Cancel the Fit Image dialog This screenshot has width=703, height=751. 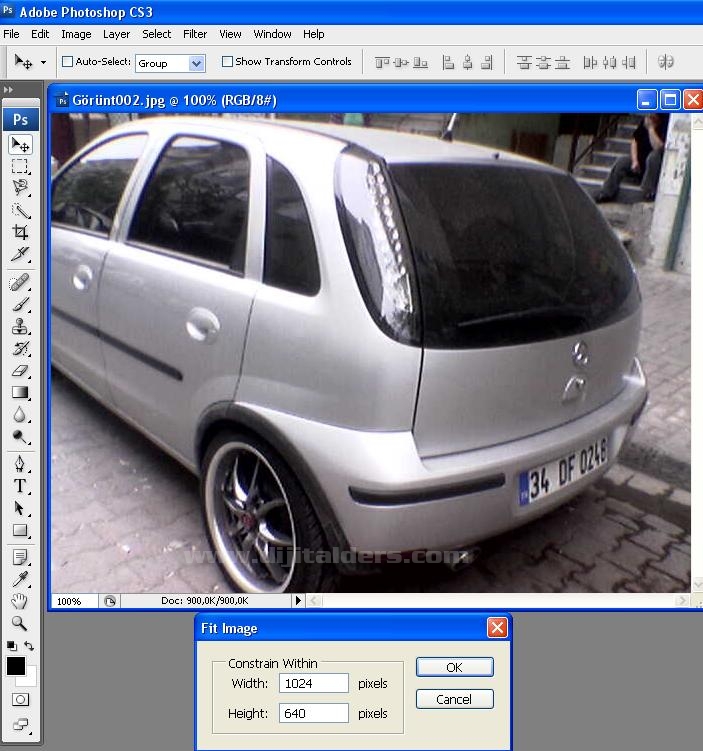(454, 699)
